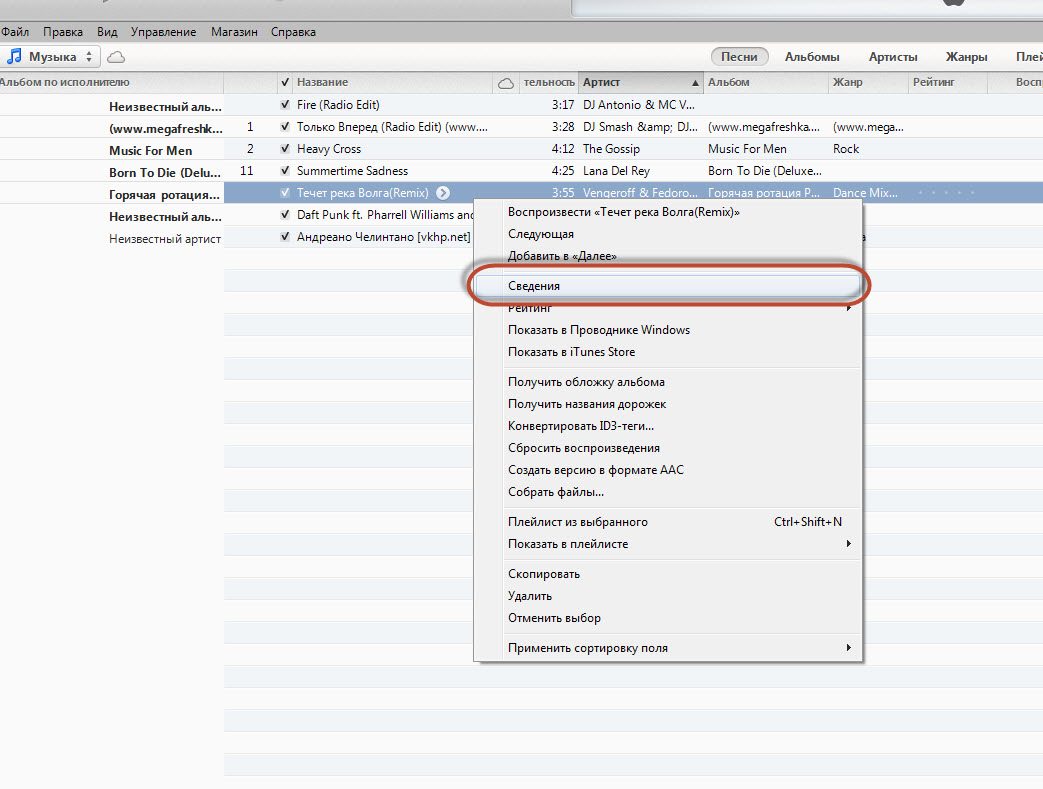Select Воспроизвести «Течет река Волга(Remix)» menu entry
This screenshot has height=789, width=1043.
[668, 212]
